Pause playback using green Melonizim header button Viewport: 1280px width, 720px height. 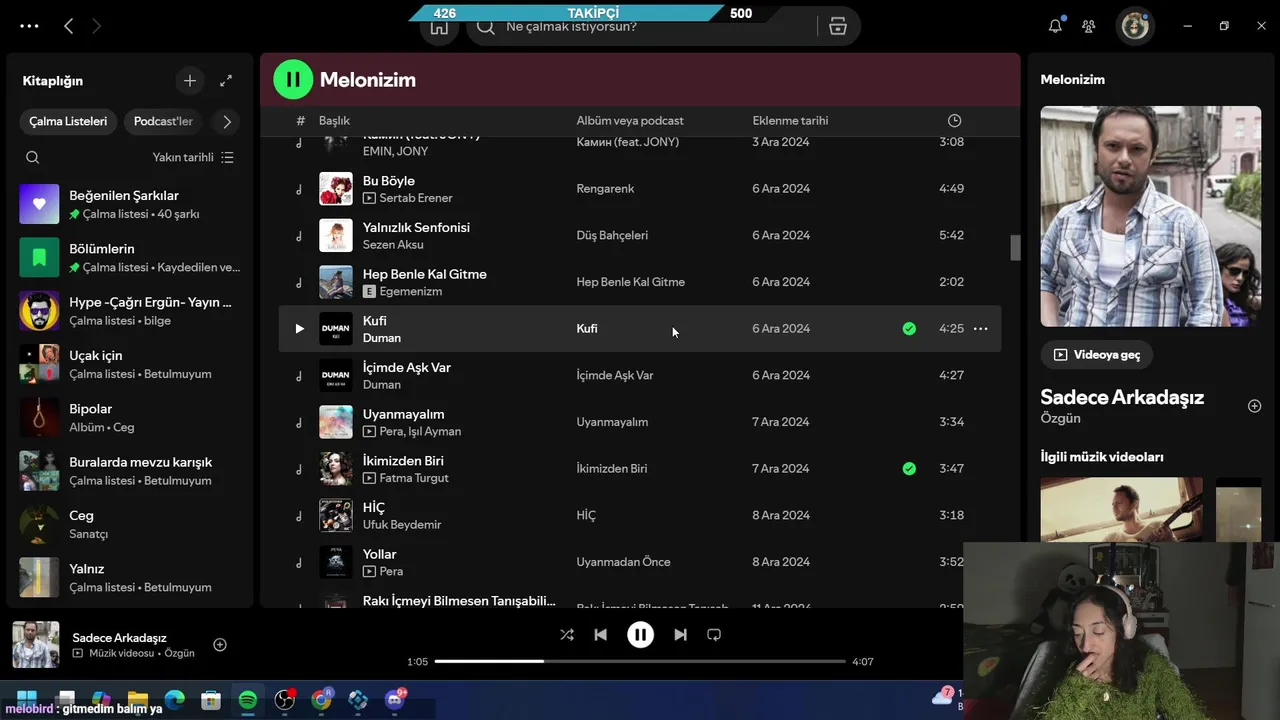pyautogui.click(x=293, y=79)
